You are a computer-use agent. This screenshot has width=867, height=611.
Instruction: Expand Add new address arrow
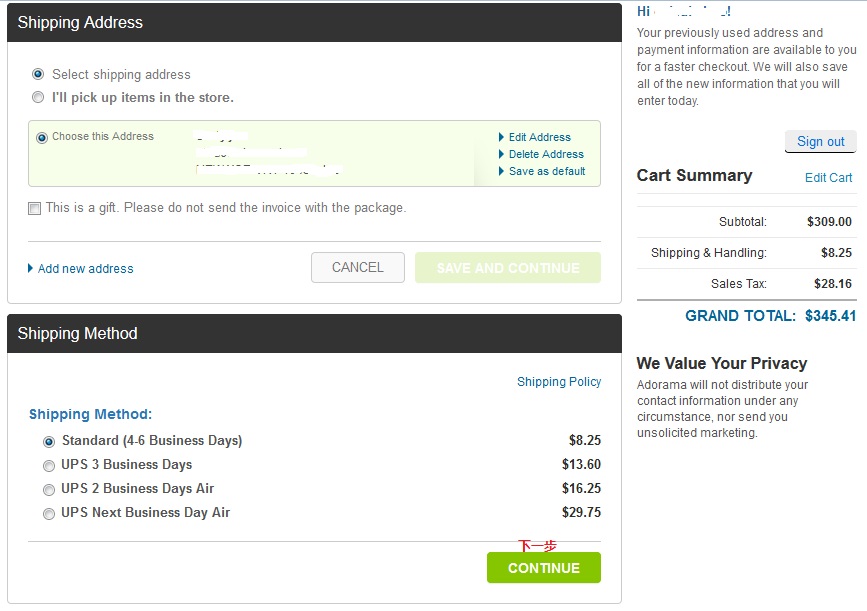pos(31,269)
